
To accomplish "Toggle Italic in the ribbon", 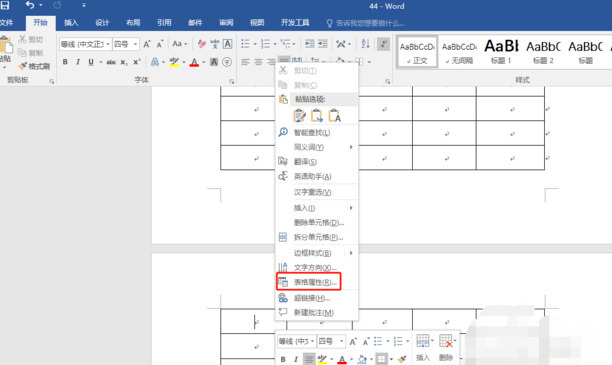I will click(78, 62).
